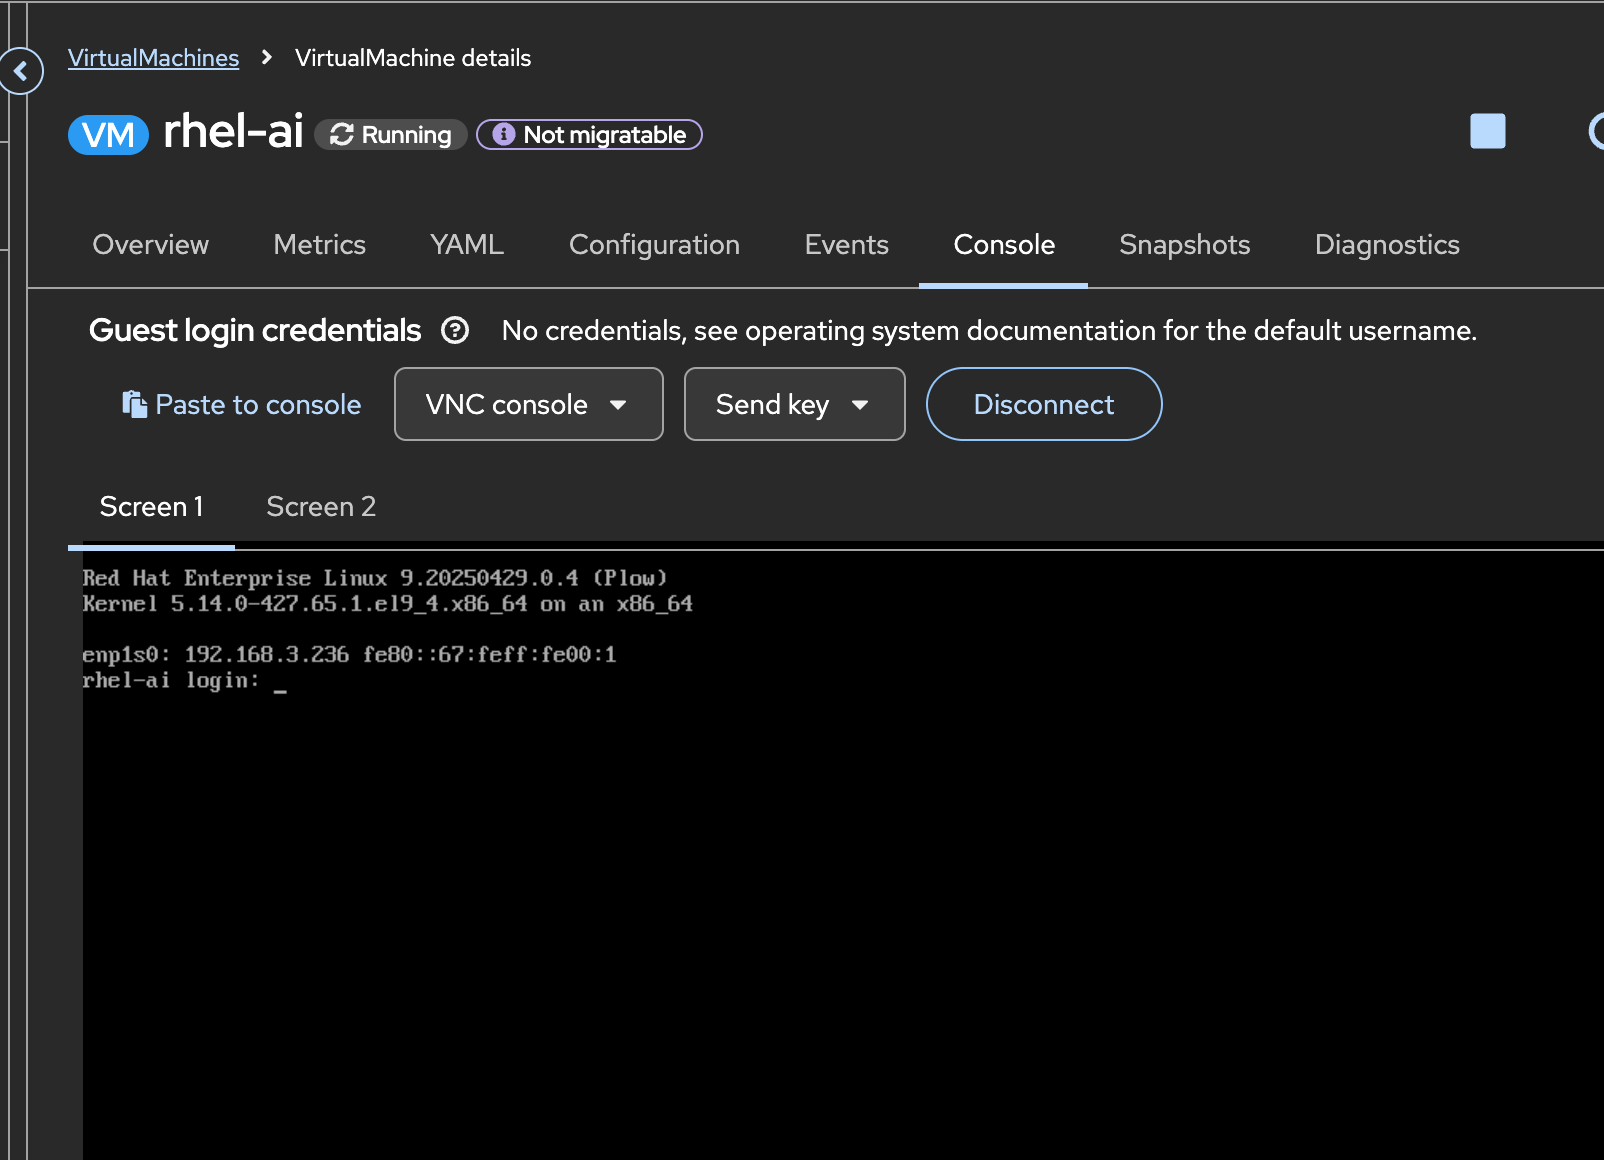1604x1160 pixels.
Task: Click the Red Hat Enterprise Linux version line
Action: (374, 578)
